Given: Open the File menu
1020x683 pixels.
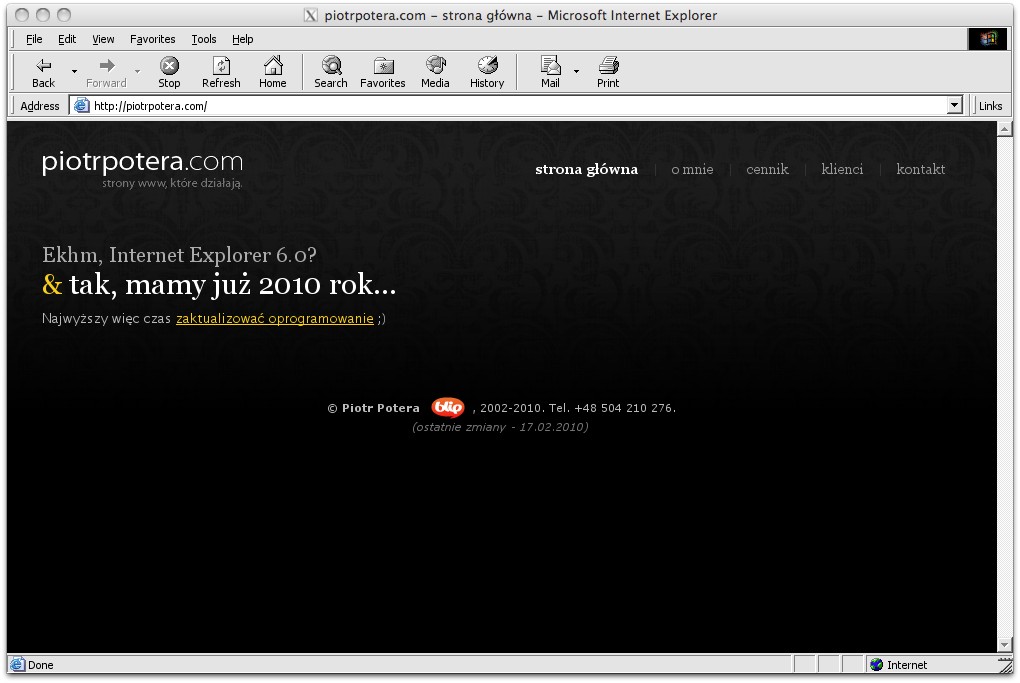Looking at the screenshot, I should click(34, 39).
